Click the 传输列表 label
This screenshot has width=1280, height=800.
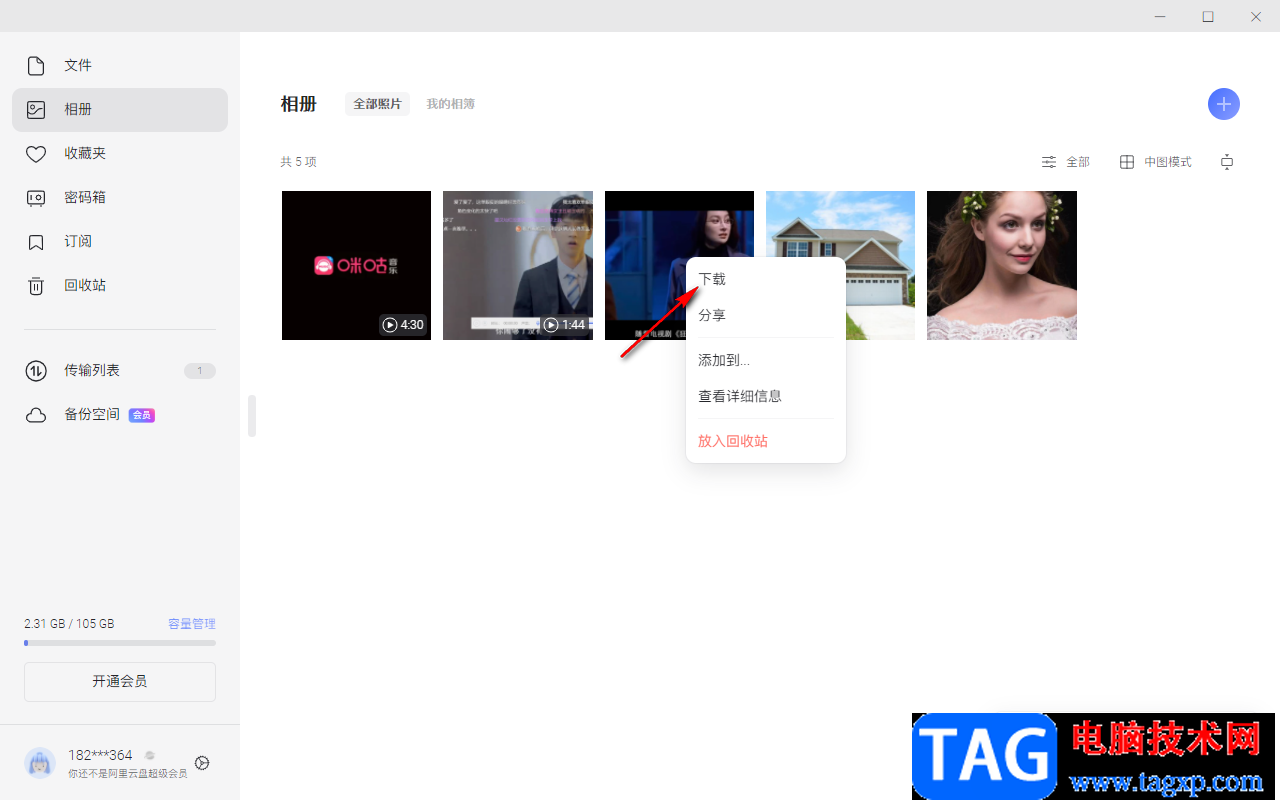(x=92, y=371)
